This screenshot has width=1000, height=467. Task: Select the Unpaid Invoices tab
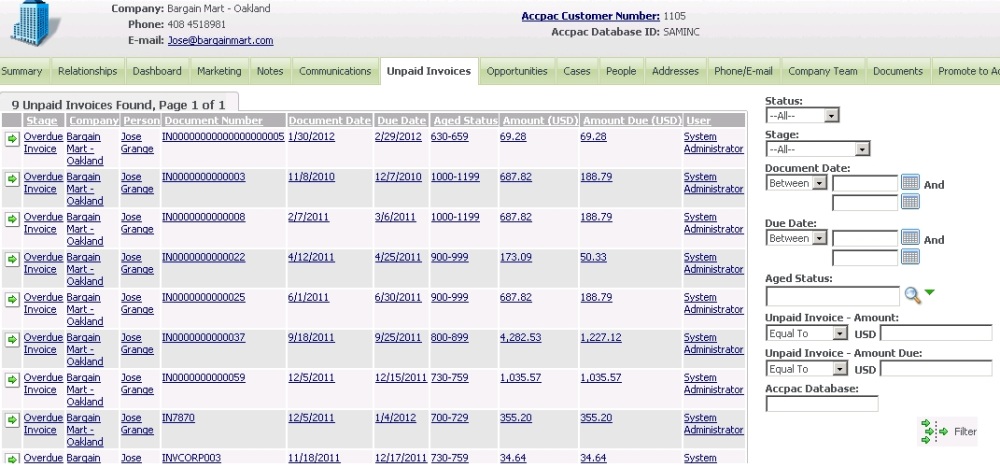(x=429, y=71)
